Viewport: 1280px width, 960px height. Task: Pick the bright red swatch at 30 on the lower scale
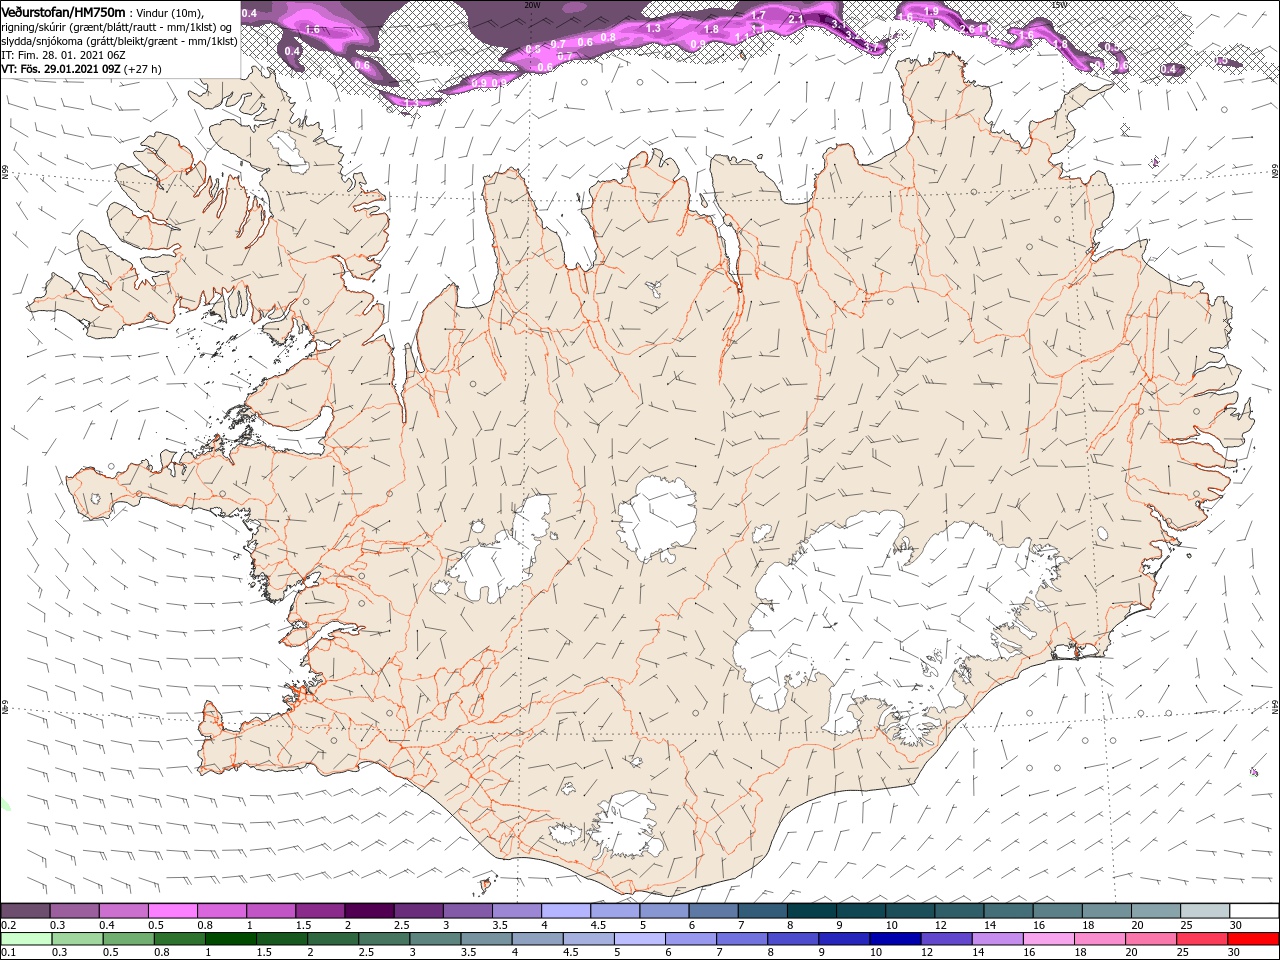(x=1254, y=939)
